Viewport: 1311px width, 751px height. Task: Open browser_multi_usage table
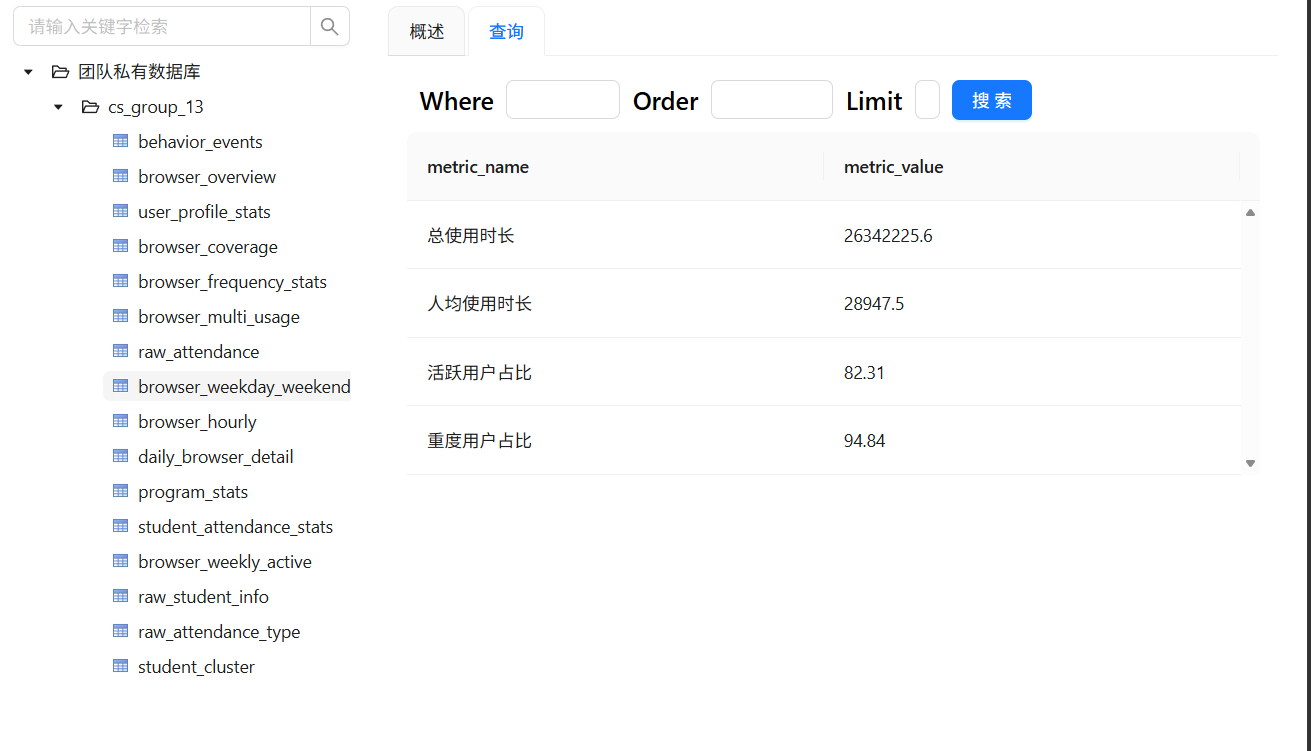pos(219,317)
